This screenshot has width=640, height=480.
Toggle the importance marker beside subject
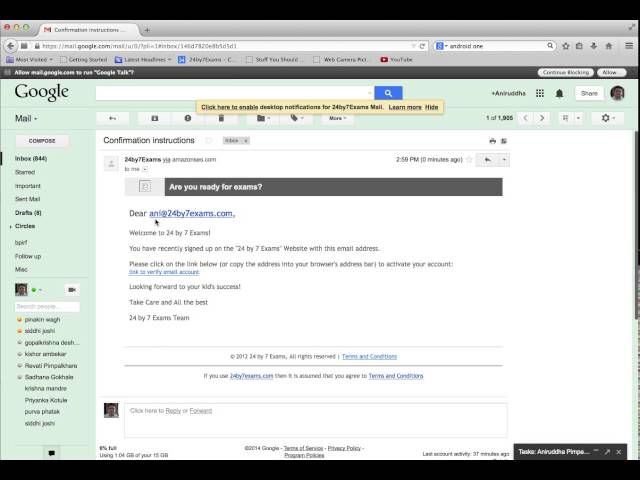click(209, 140)
